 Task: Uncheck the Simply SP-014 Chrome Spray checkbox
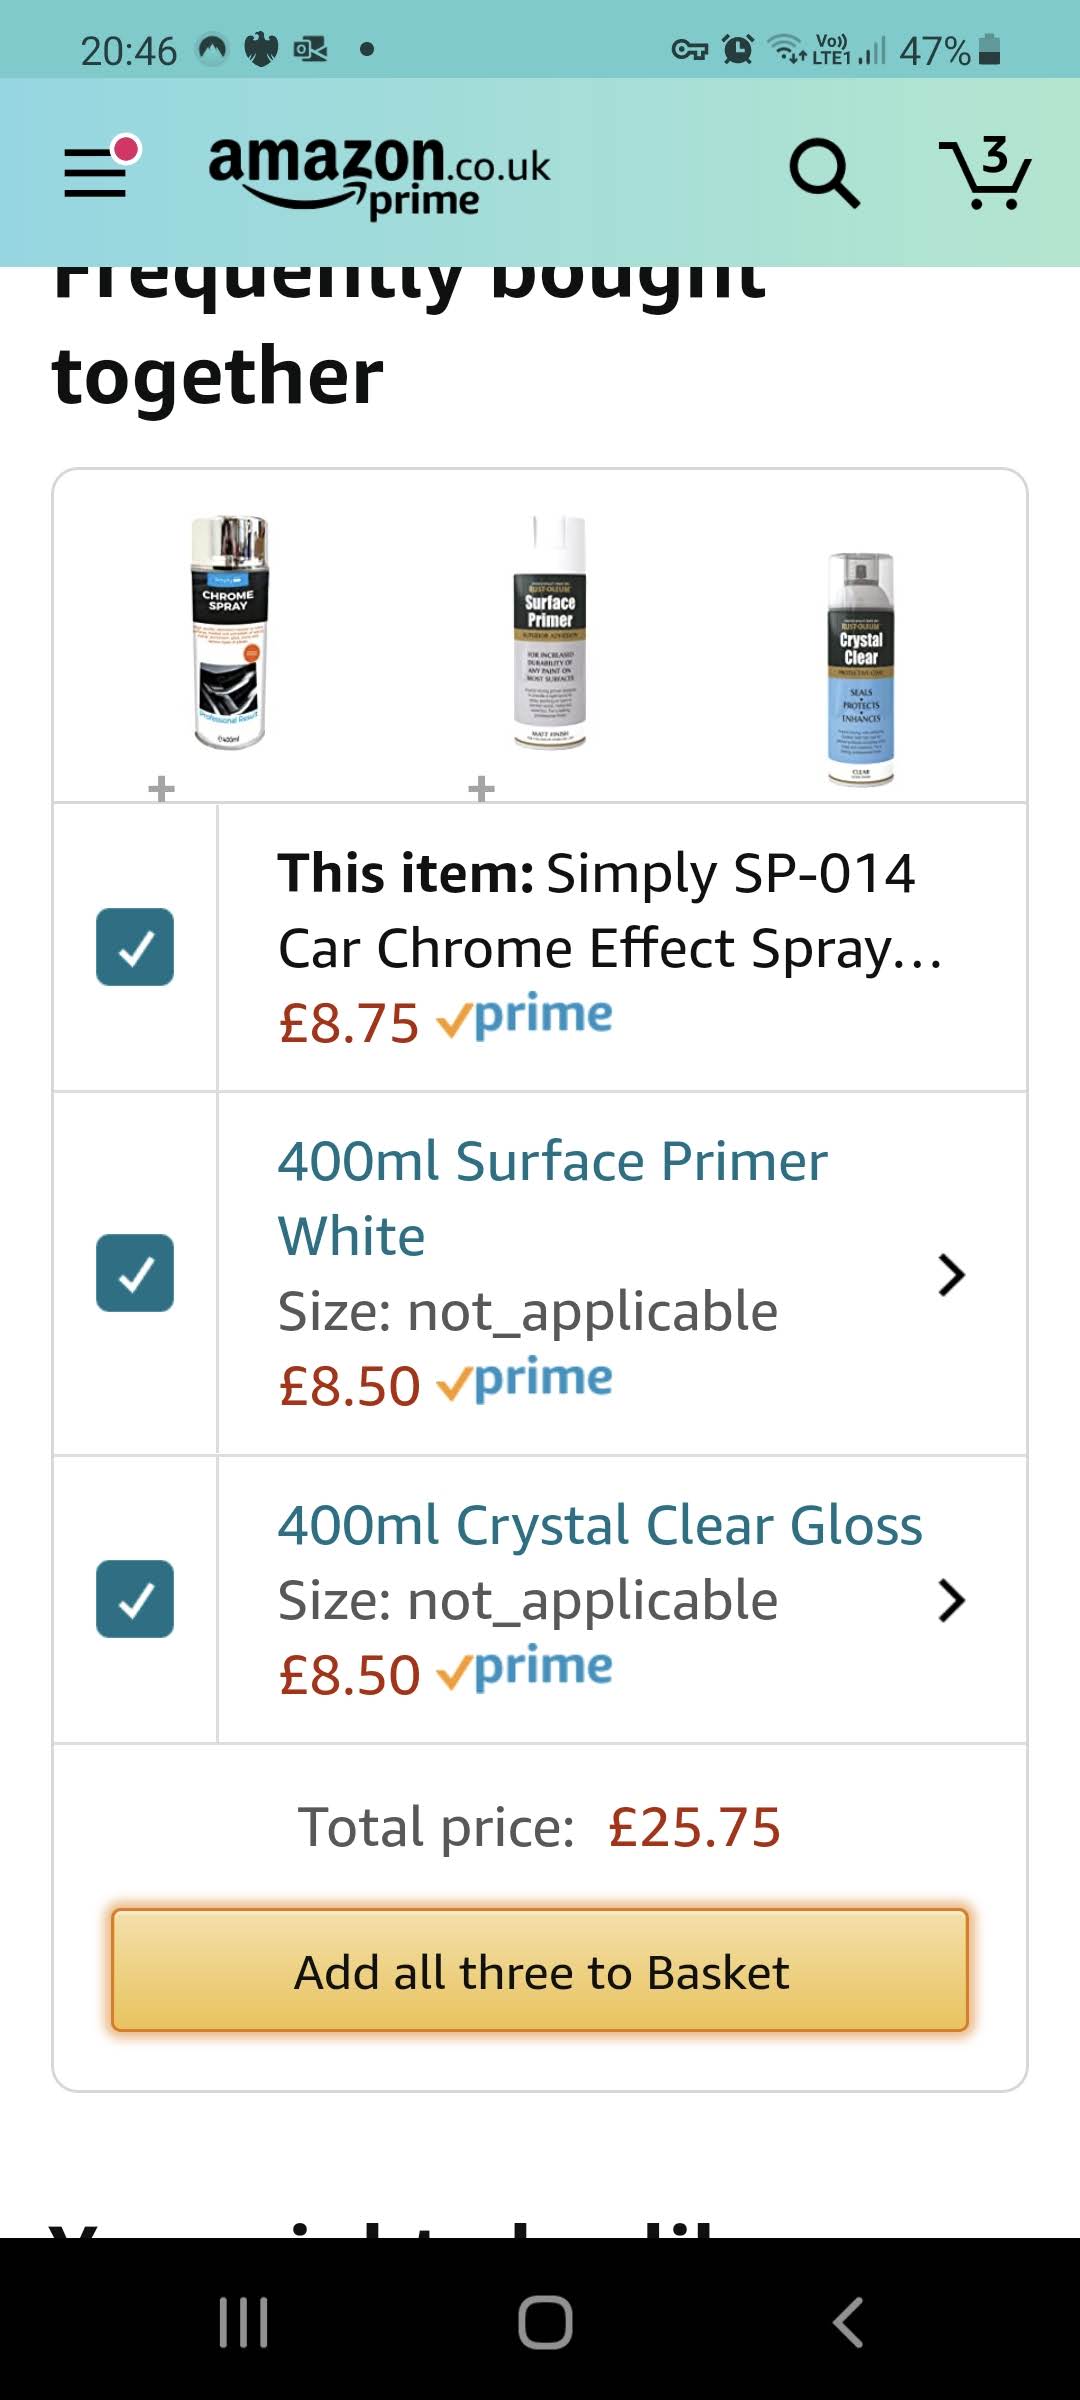click(x=135, y=947)
